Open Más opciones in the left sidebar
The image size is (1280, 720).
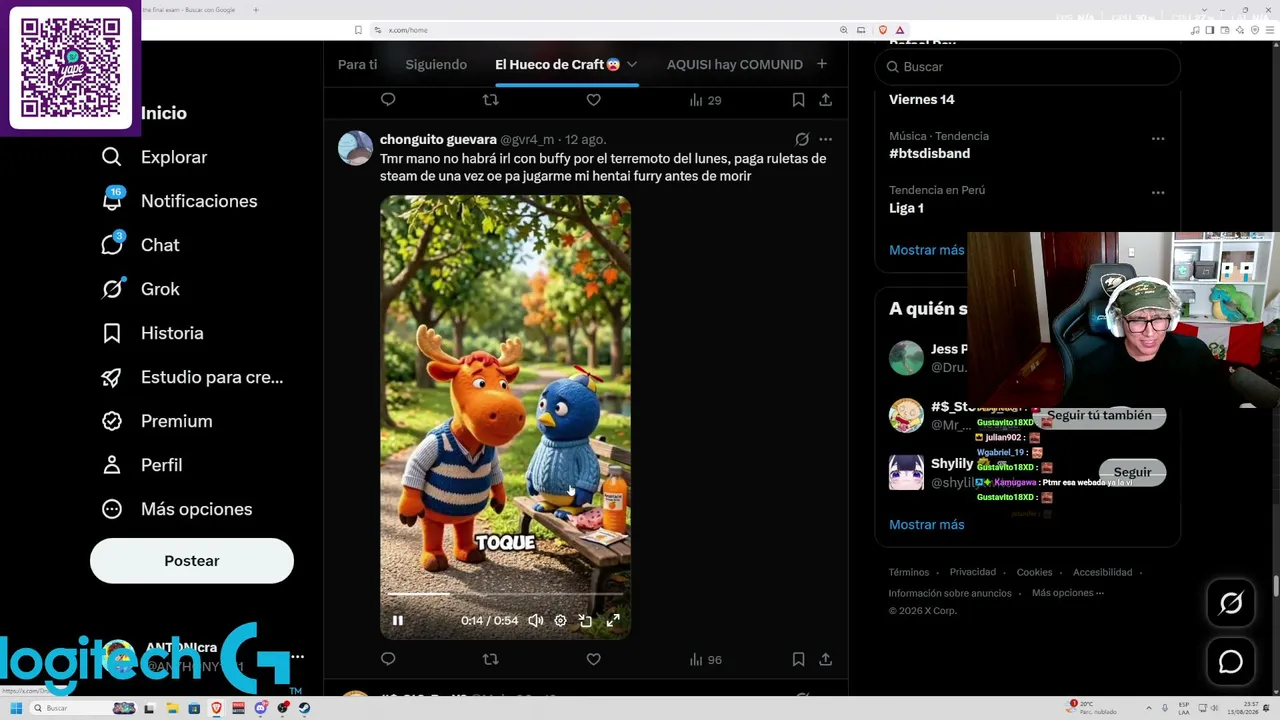coord(177,509)
